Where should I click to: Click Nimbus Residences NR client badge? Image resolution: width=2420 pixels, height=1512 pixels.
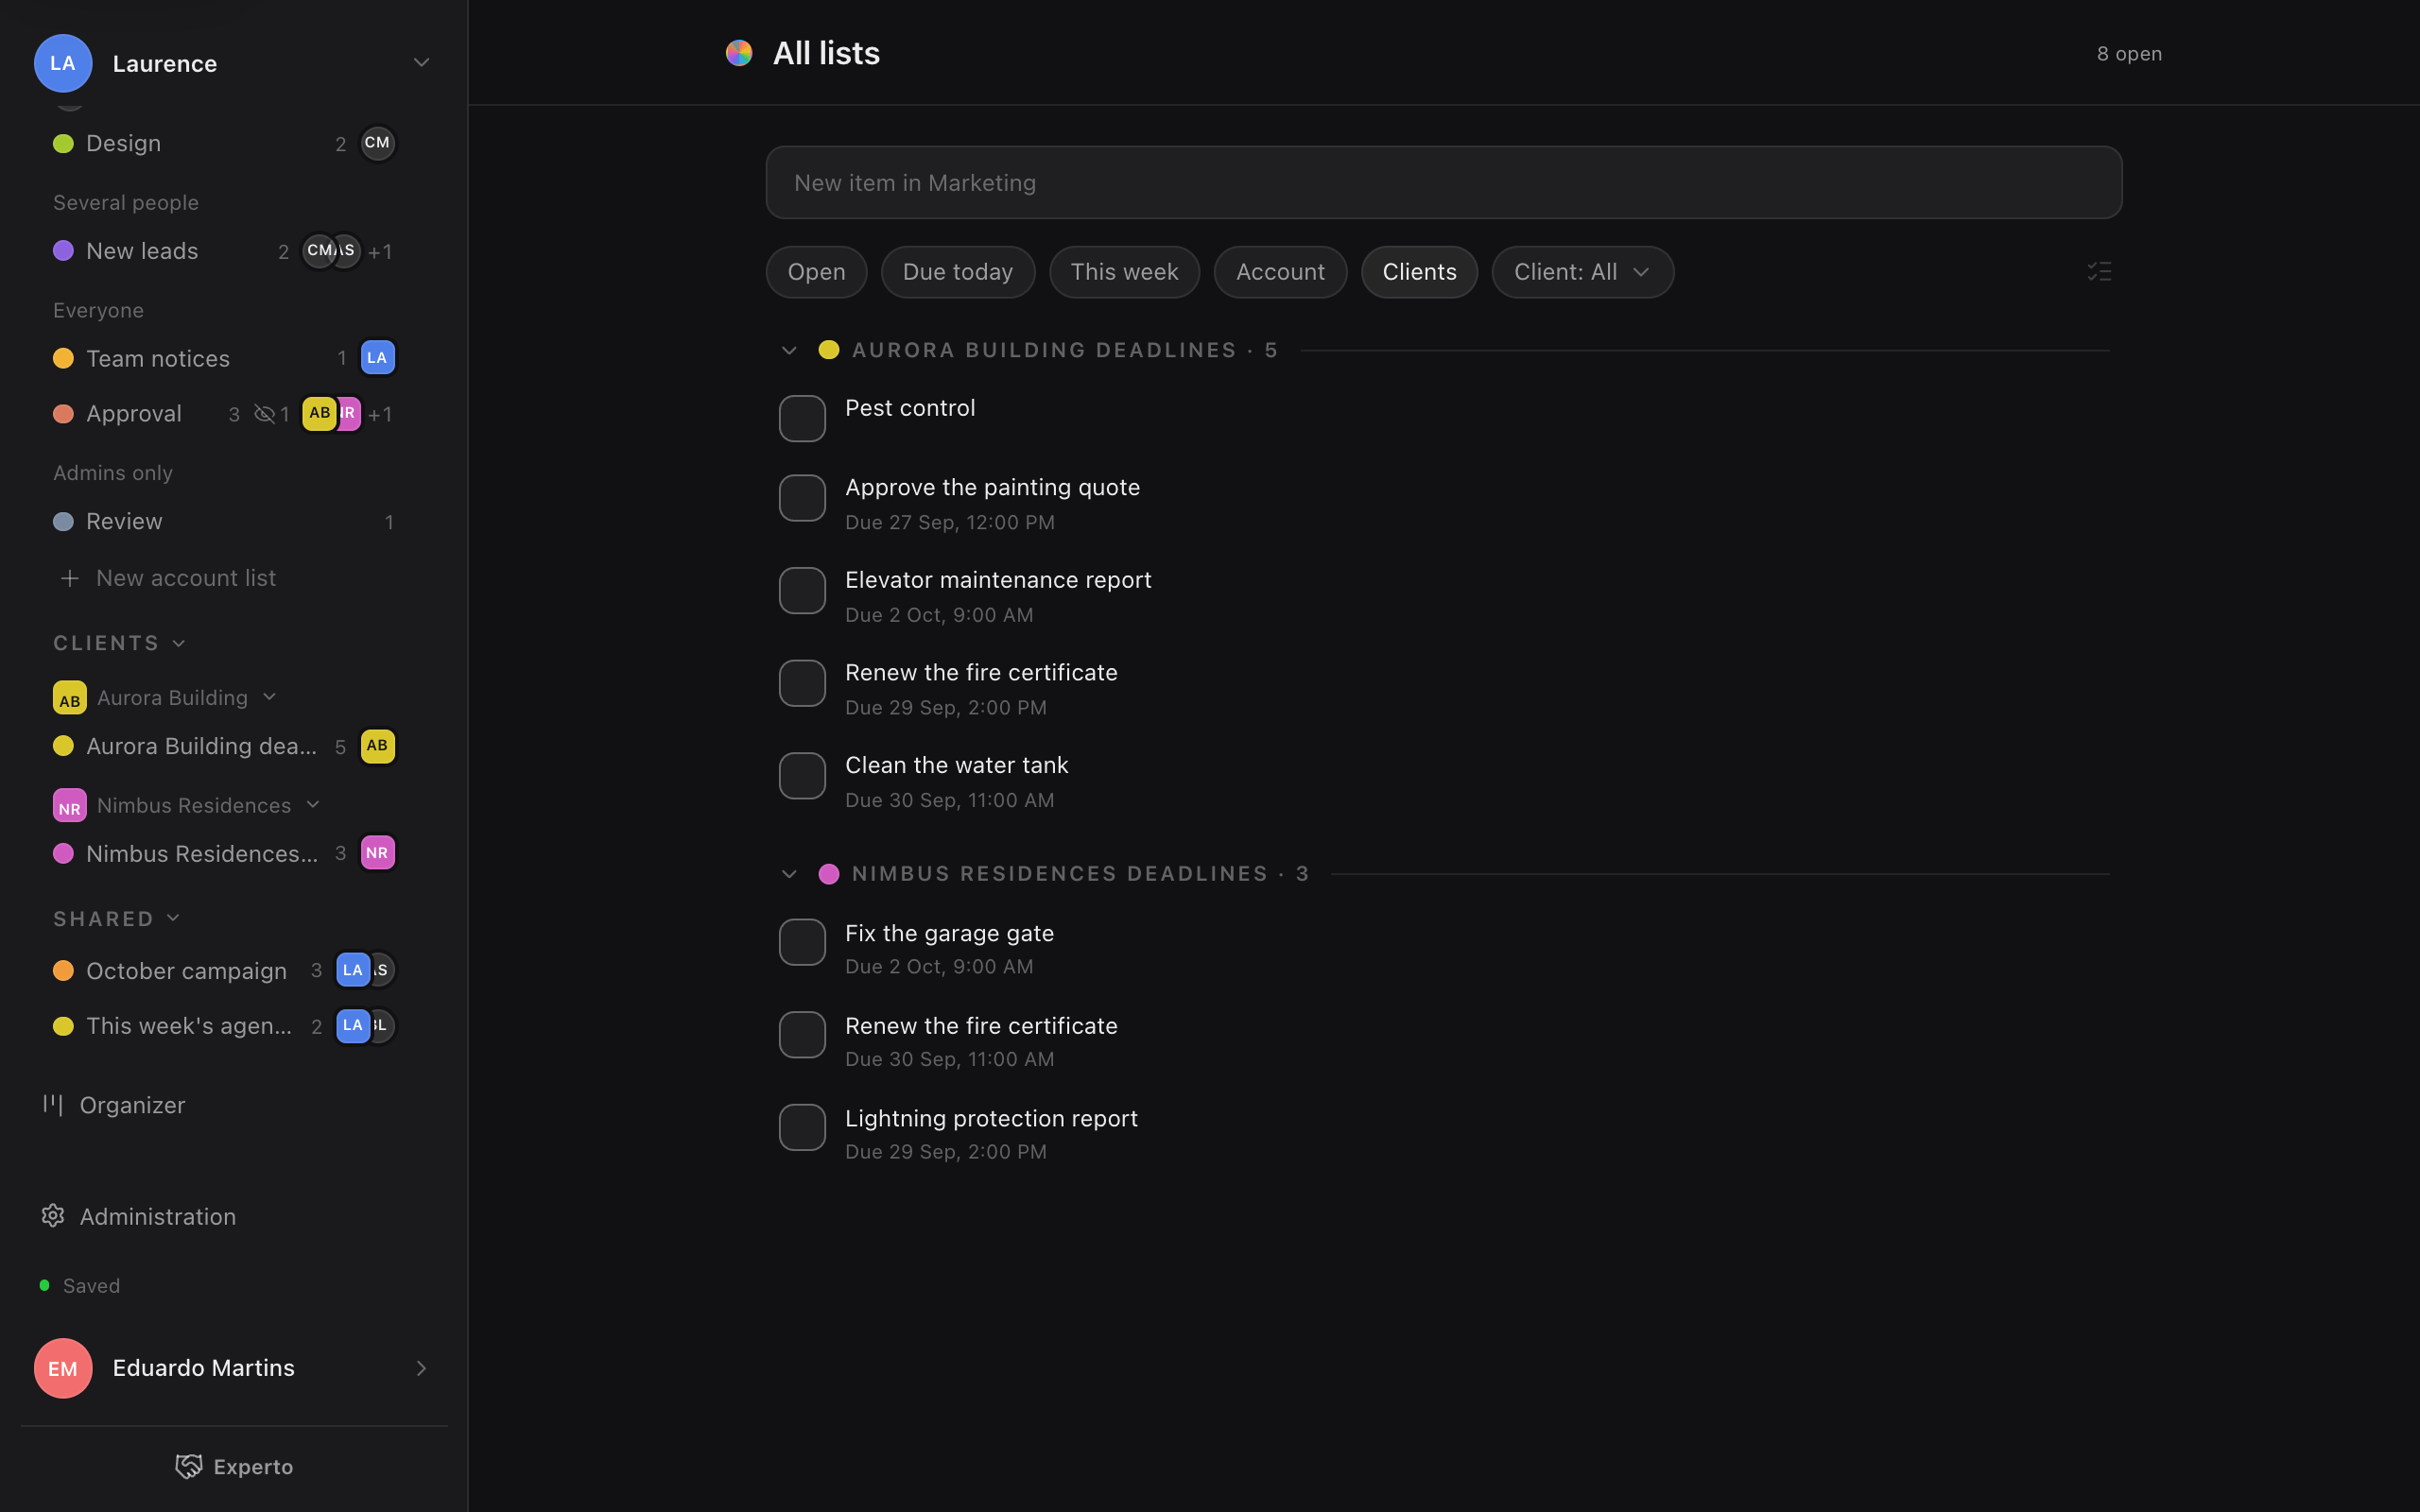(x=69, y=806)
